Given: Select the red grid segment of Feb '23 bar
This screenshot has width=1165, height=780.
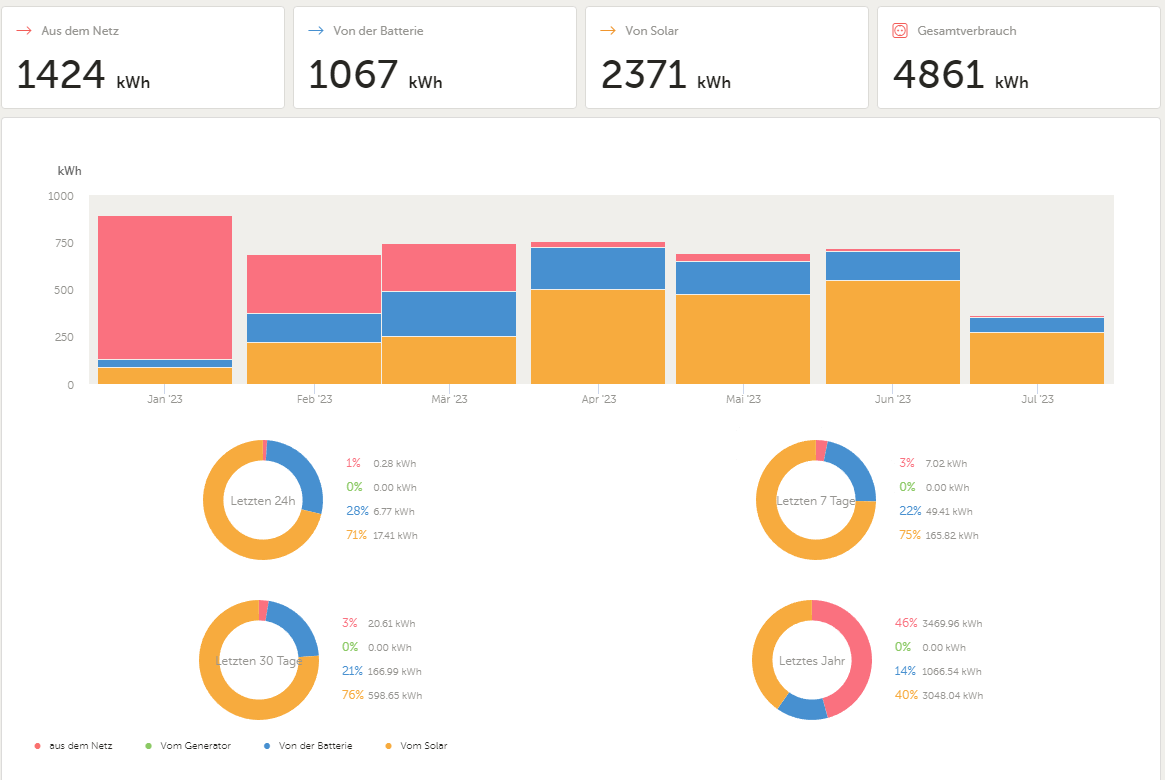Looking at the screenshot, I should pyautogui.click(x=314, y=285).
